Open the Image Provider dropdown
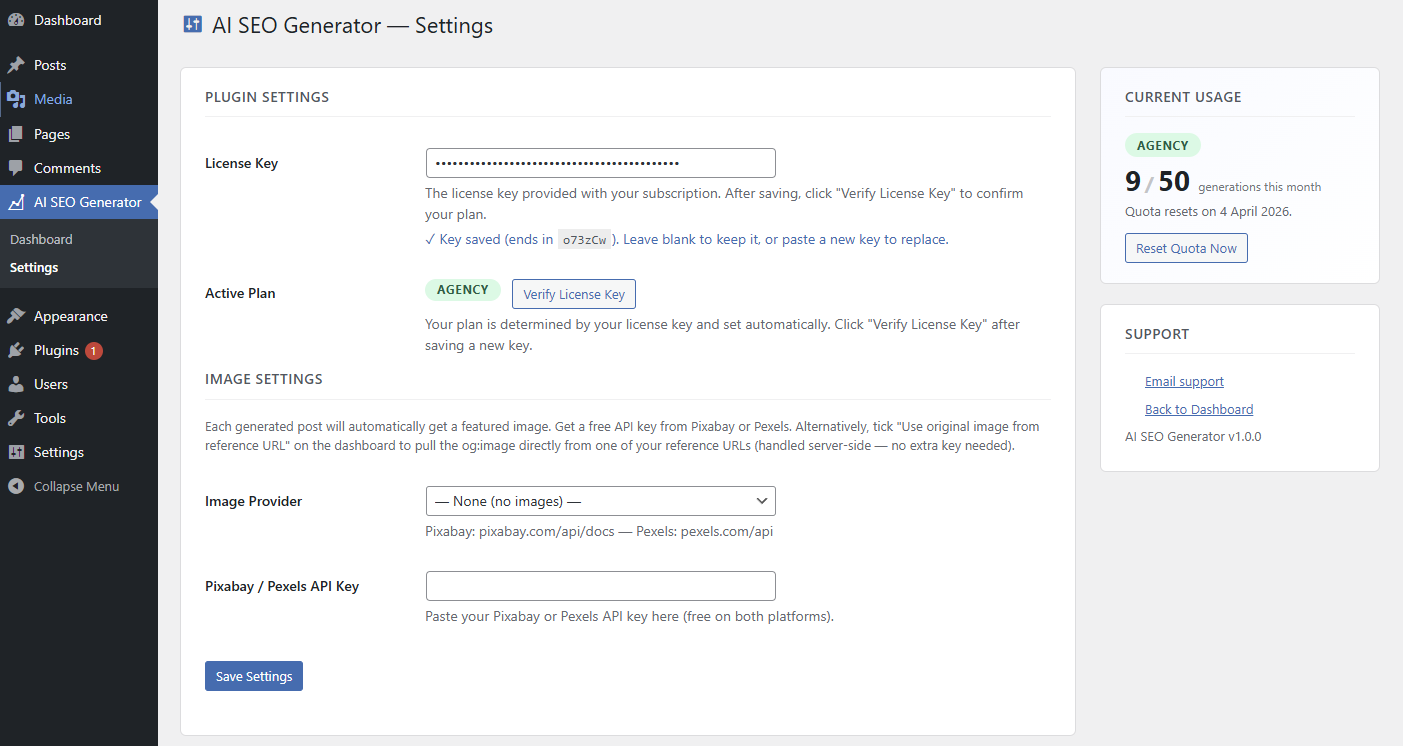Viewport: 1403px width, 746px height. click(600, 500)
